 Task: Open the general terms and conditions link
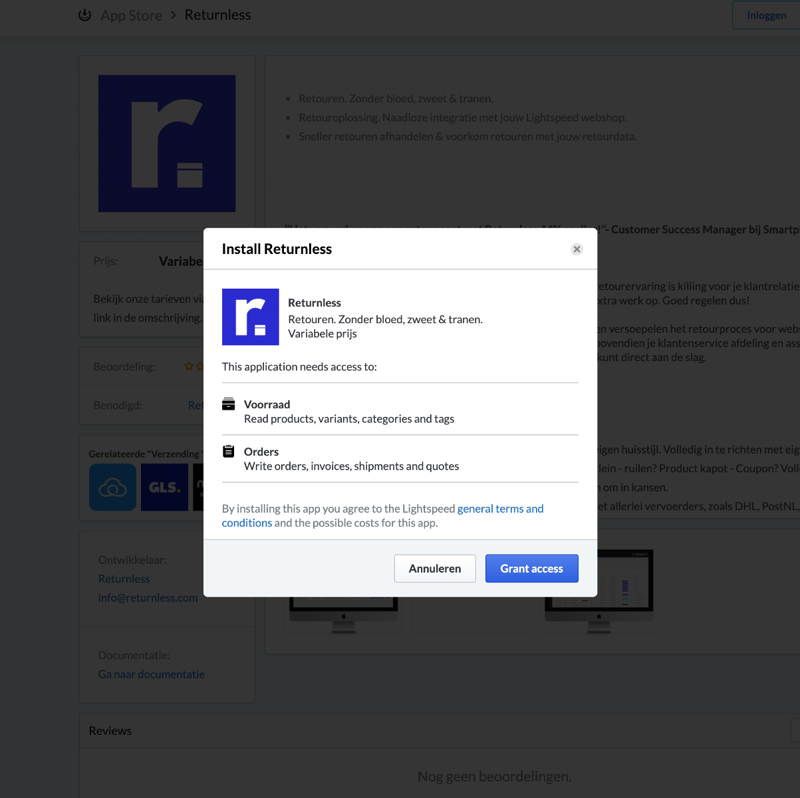point(383,515)
